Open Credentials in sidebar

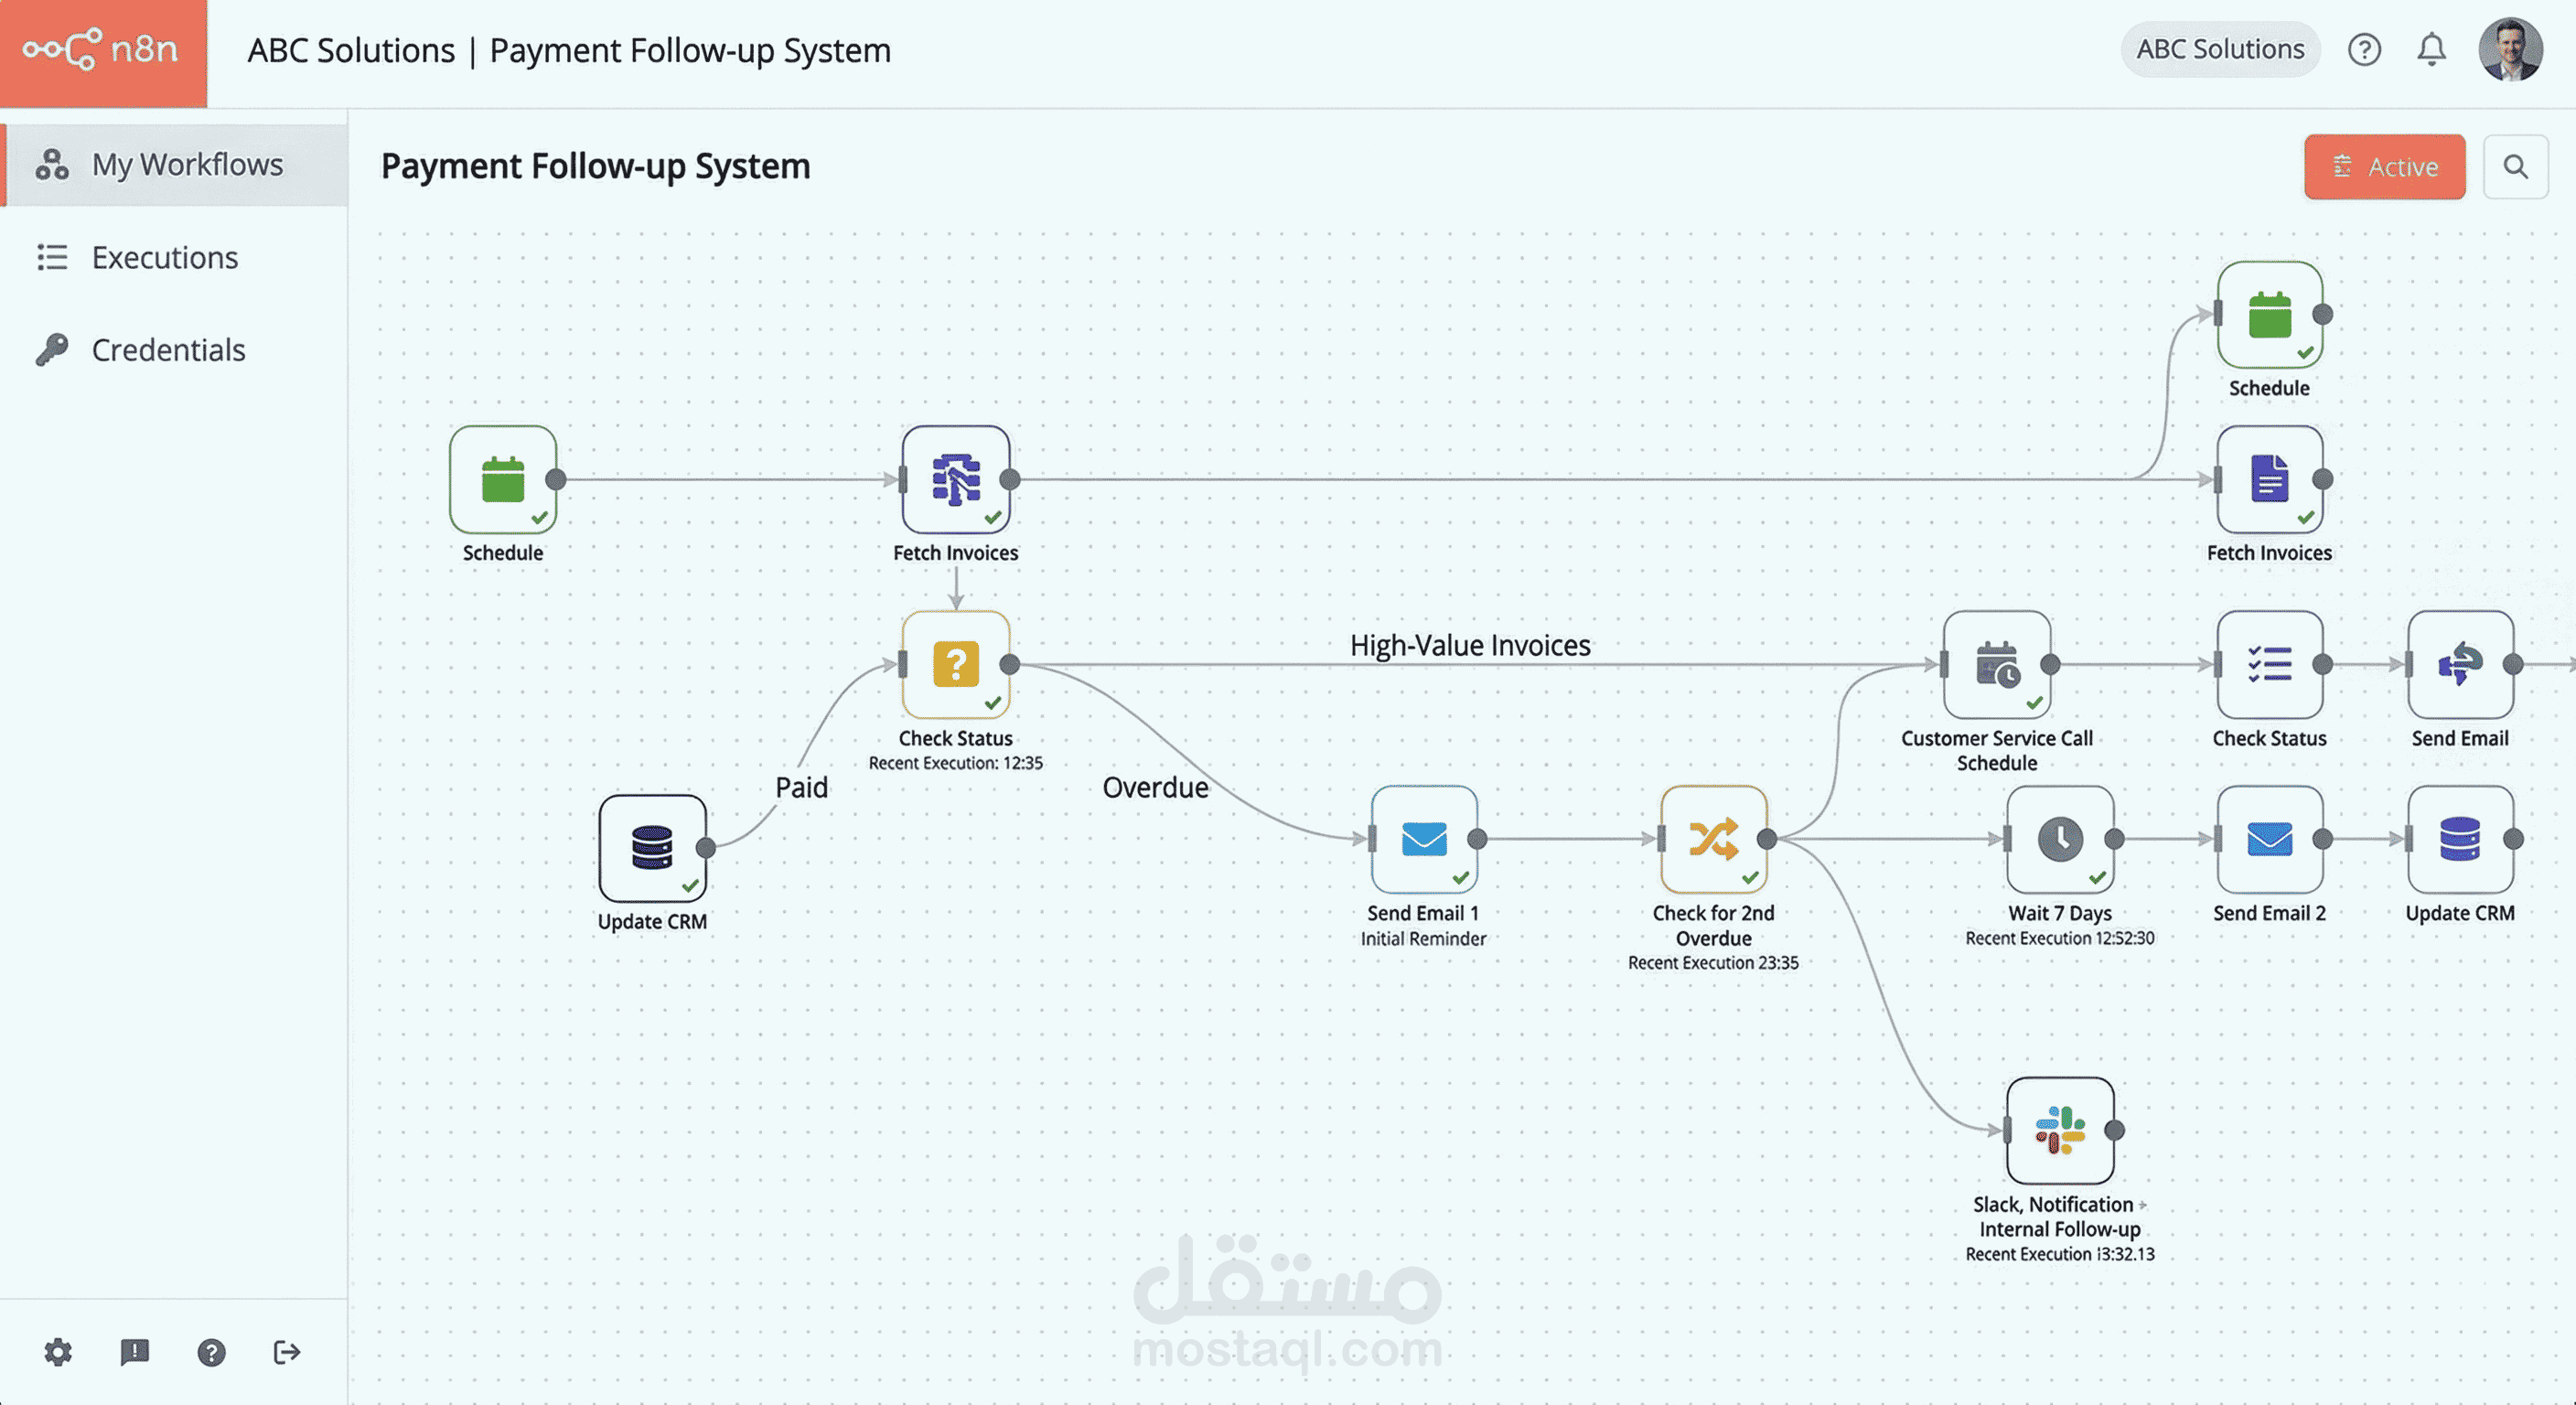pos(168,350)
